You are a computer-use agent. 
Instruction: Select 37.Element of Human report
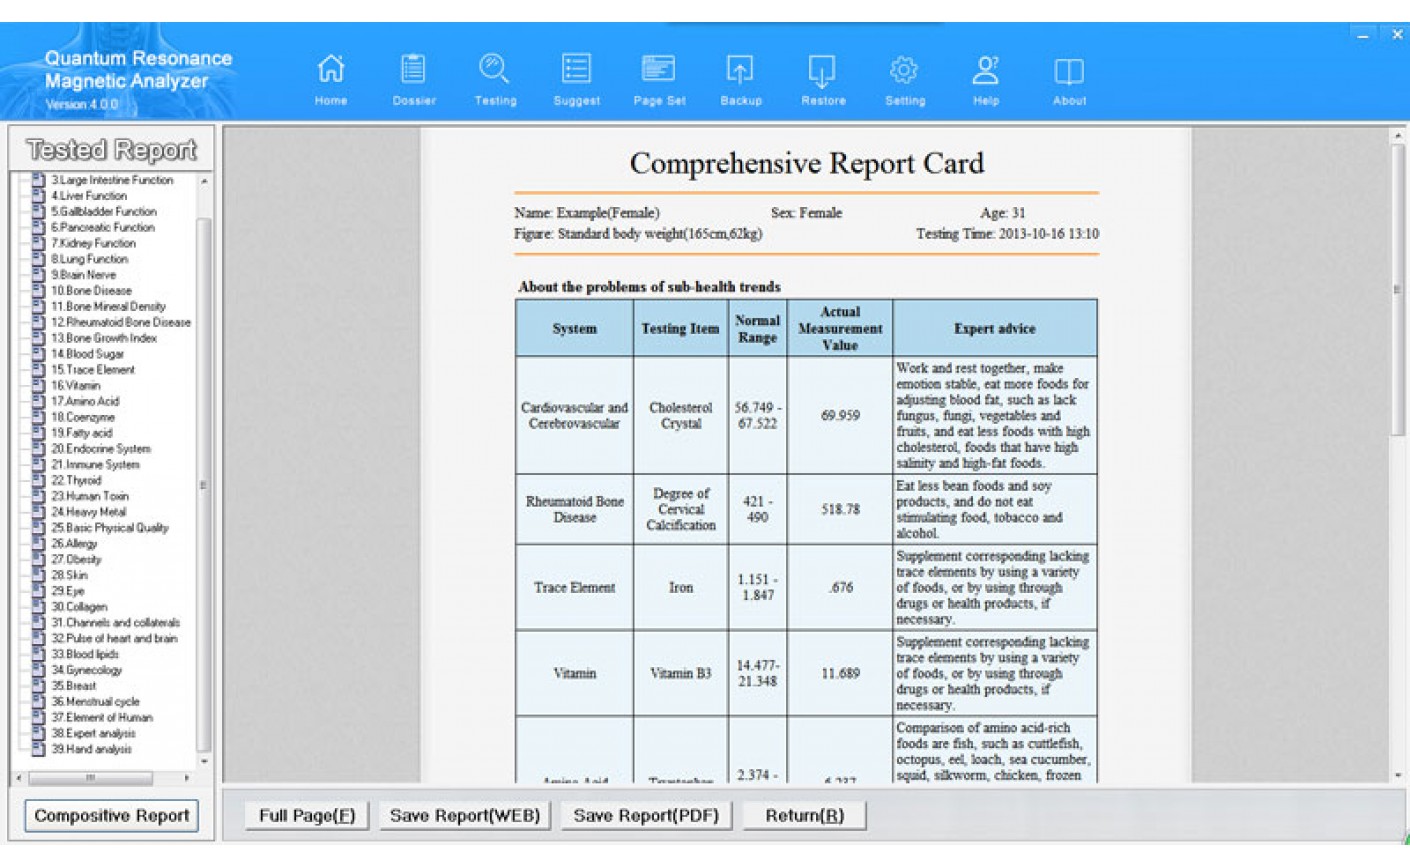click(102, 718)
